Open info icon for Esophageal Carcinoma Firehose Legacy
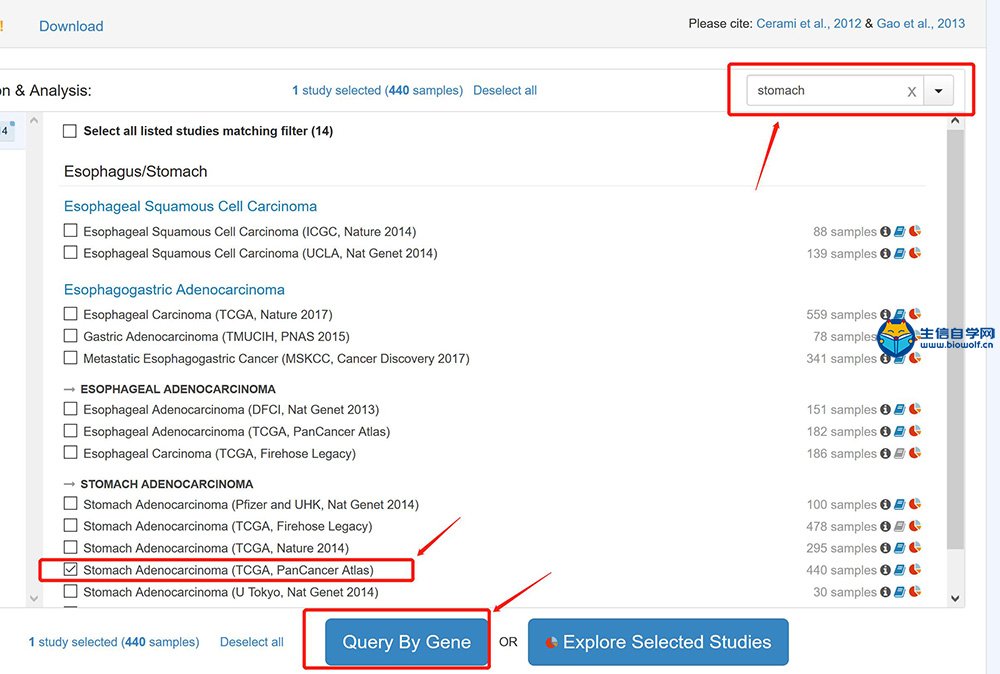 click(x=885, y=453)
